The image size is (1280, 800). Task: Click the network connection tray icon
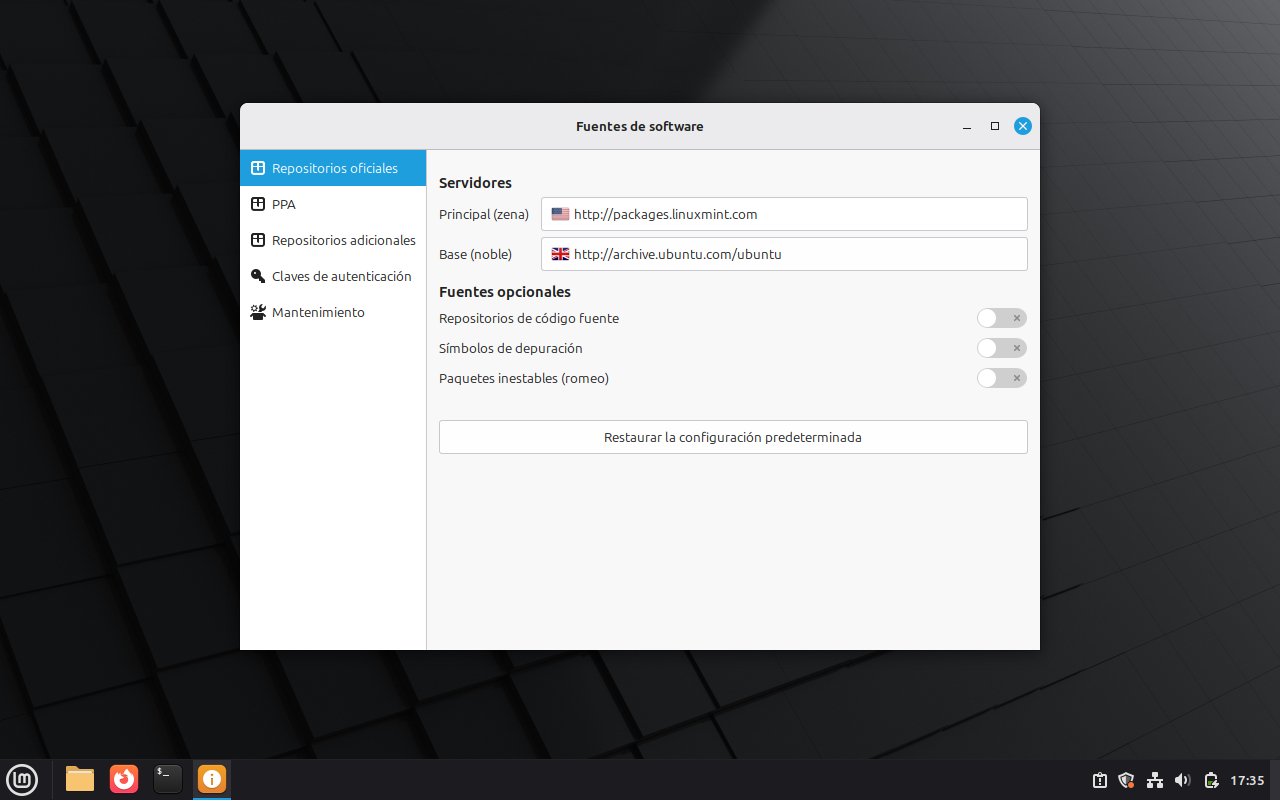tap(1155, 780)
